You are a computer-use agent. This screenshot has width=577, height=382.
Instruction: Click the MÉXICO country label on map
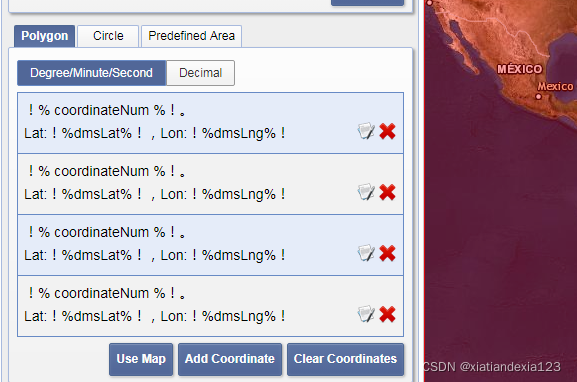(520, 69)
